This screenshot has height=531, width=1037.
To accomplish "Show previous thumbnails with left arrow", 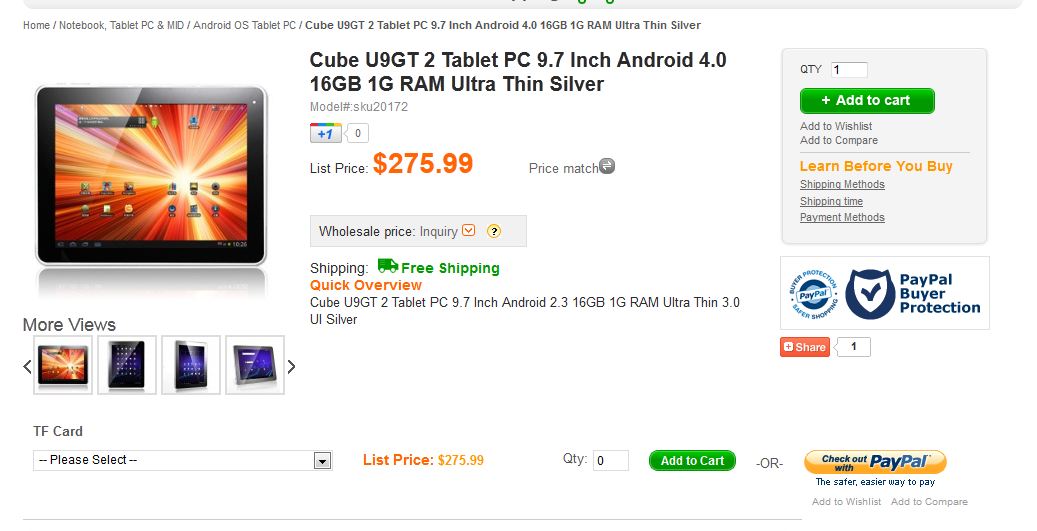I will tap(28, 366).
